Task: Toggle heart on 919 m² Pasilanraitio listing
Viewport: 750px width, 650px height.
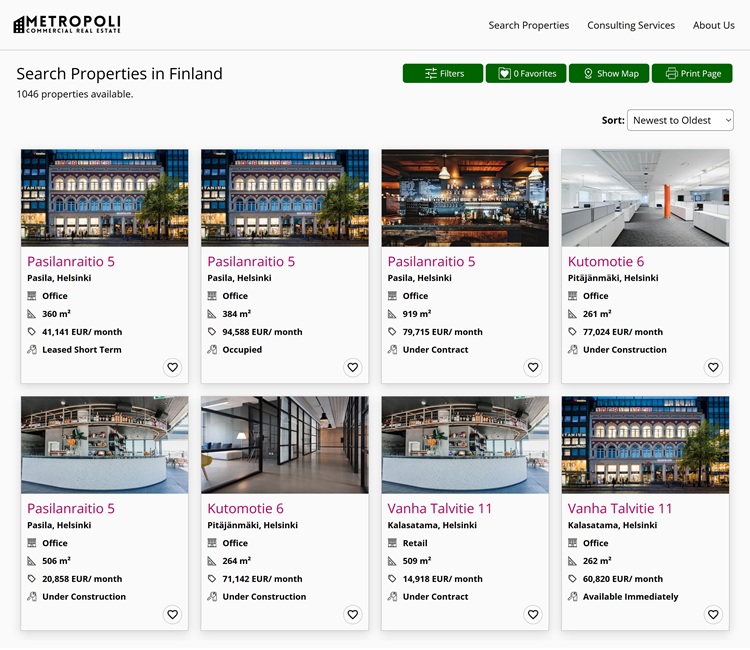Action: (532, 368)
